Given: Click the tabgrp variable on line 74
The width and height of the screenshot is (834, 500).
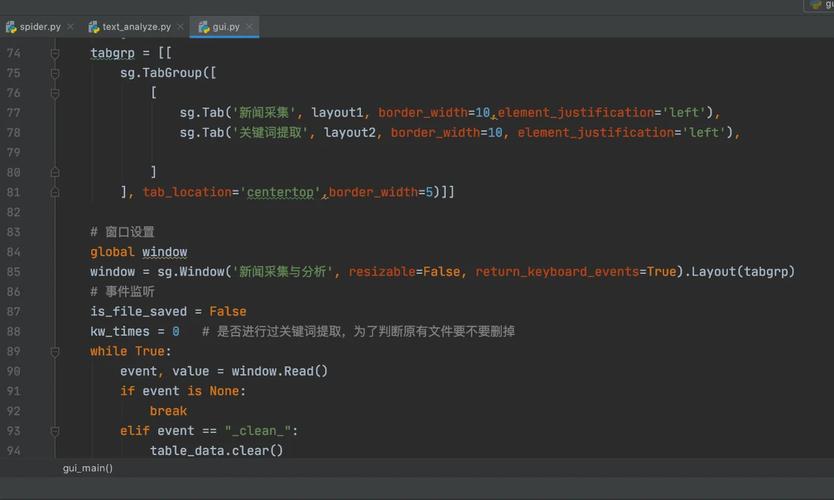Looking at the screenshot, I should coord(112,53).
